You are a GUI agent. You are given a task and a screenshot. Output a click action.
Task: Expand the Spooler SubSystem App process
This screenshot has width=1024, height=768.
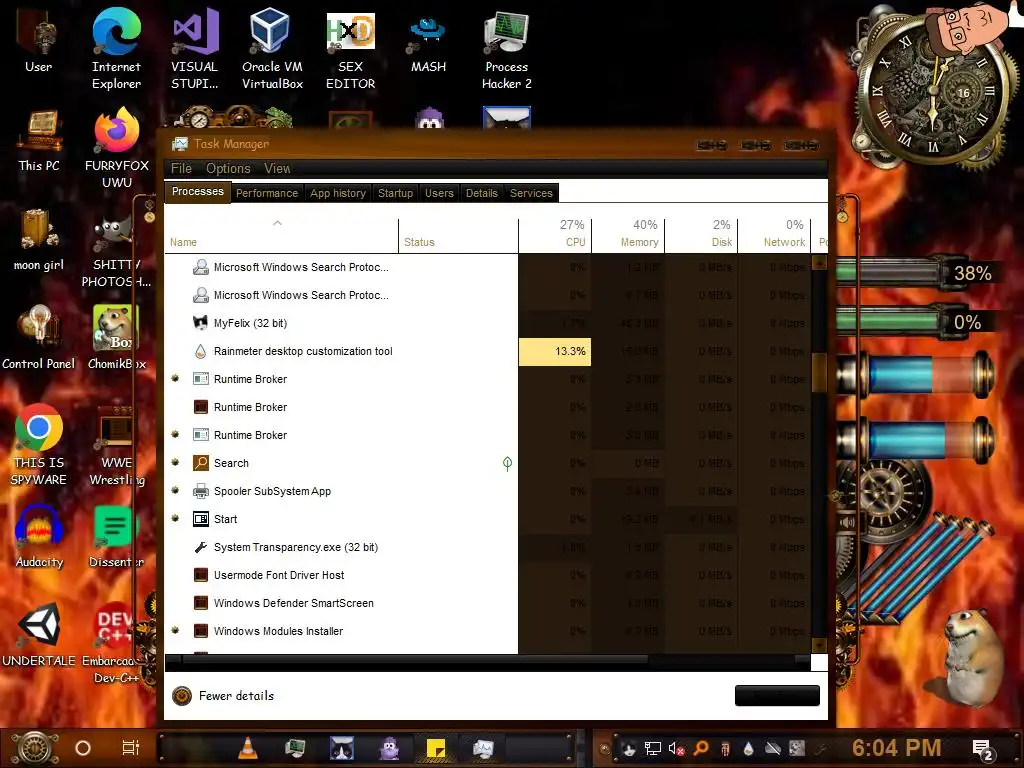(175, 490)
